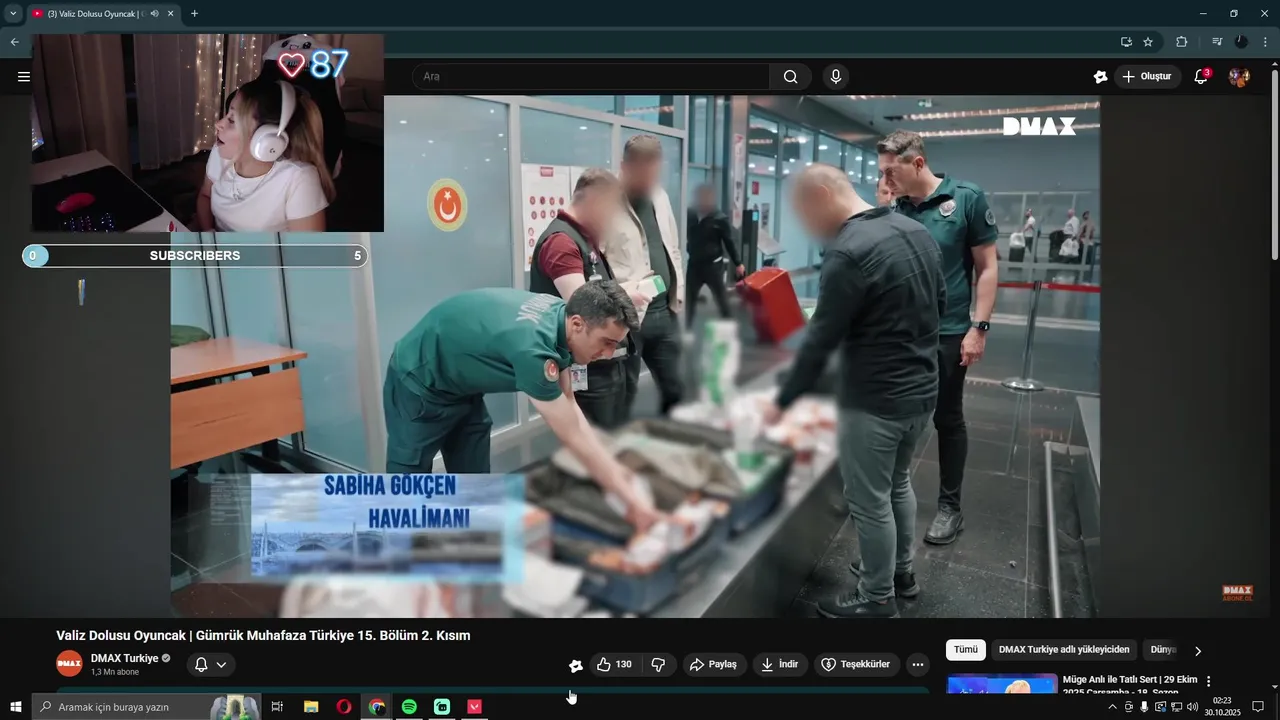1280x720 pixels.
Task: Open the Oluştur create button
Action: click(x=1146, y=76)
